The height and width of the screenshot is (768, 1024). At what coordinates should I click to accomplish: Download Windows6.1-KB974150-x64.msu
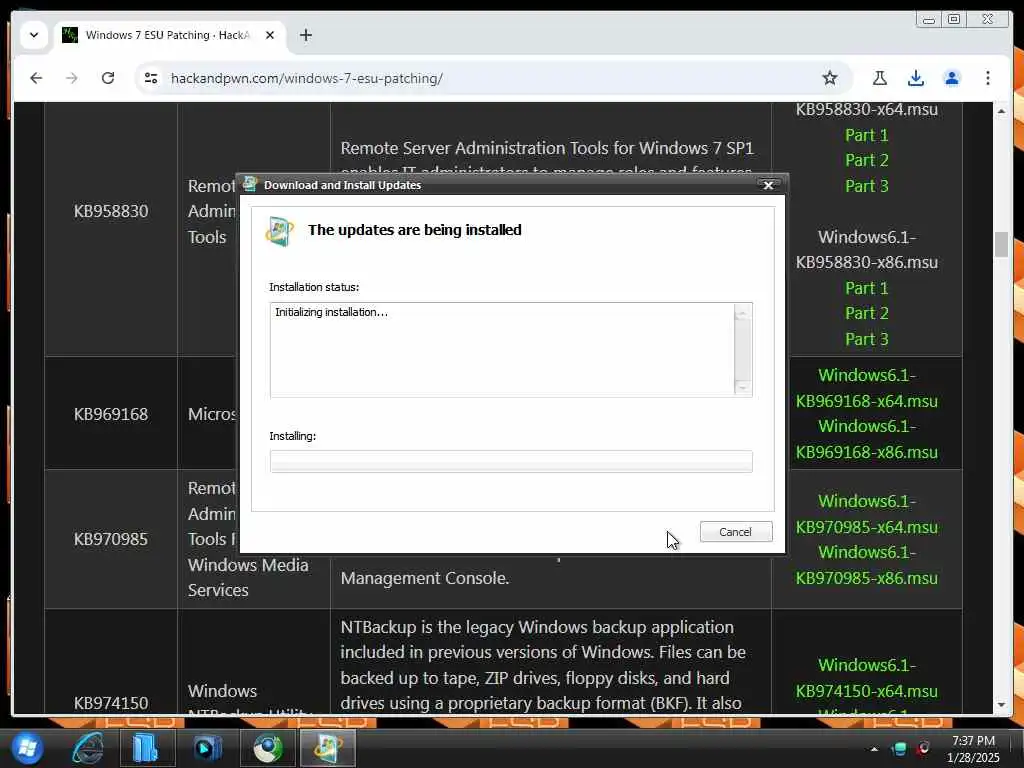click(867, 678)
